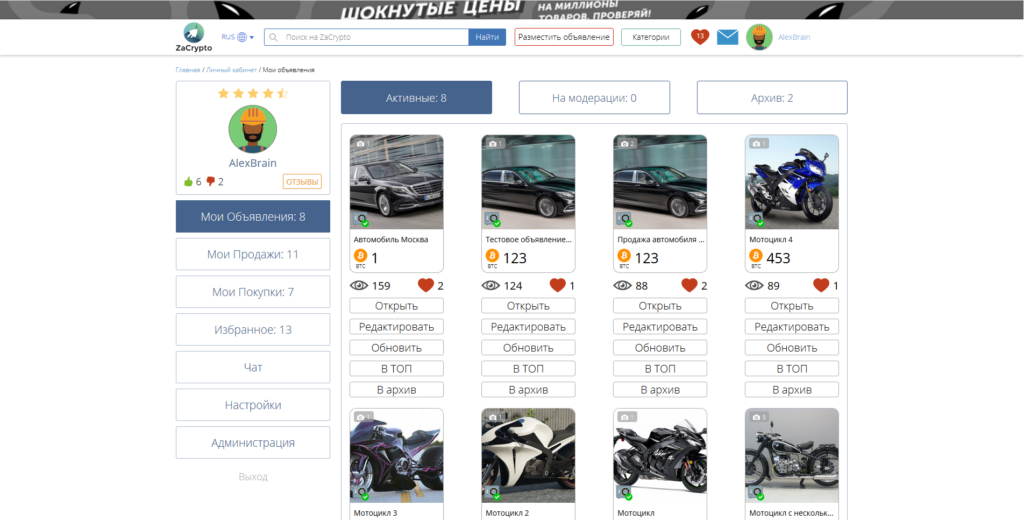Click the Bitcoin icon on Автомобиль Москва
1024x520 pixels.
360,255
